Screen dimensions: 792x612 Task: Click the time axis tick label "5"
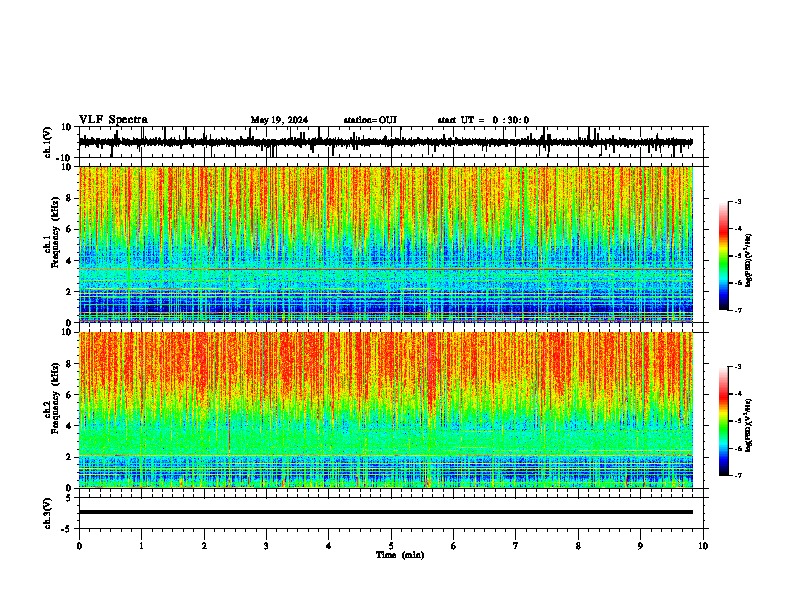point(391,546)
